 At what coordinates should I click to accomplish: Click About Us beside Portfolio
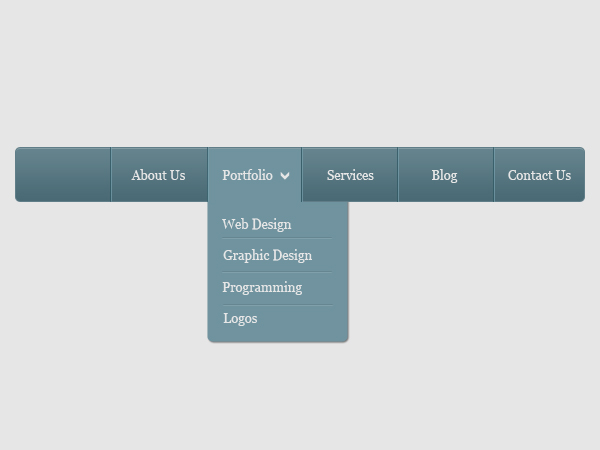point(159,174)
